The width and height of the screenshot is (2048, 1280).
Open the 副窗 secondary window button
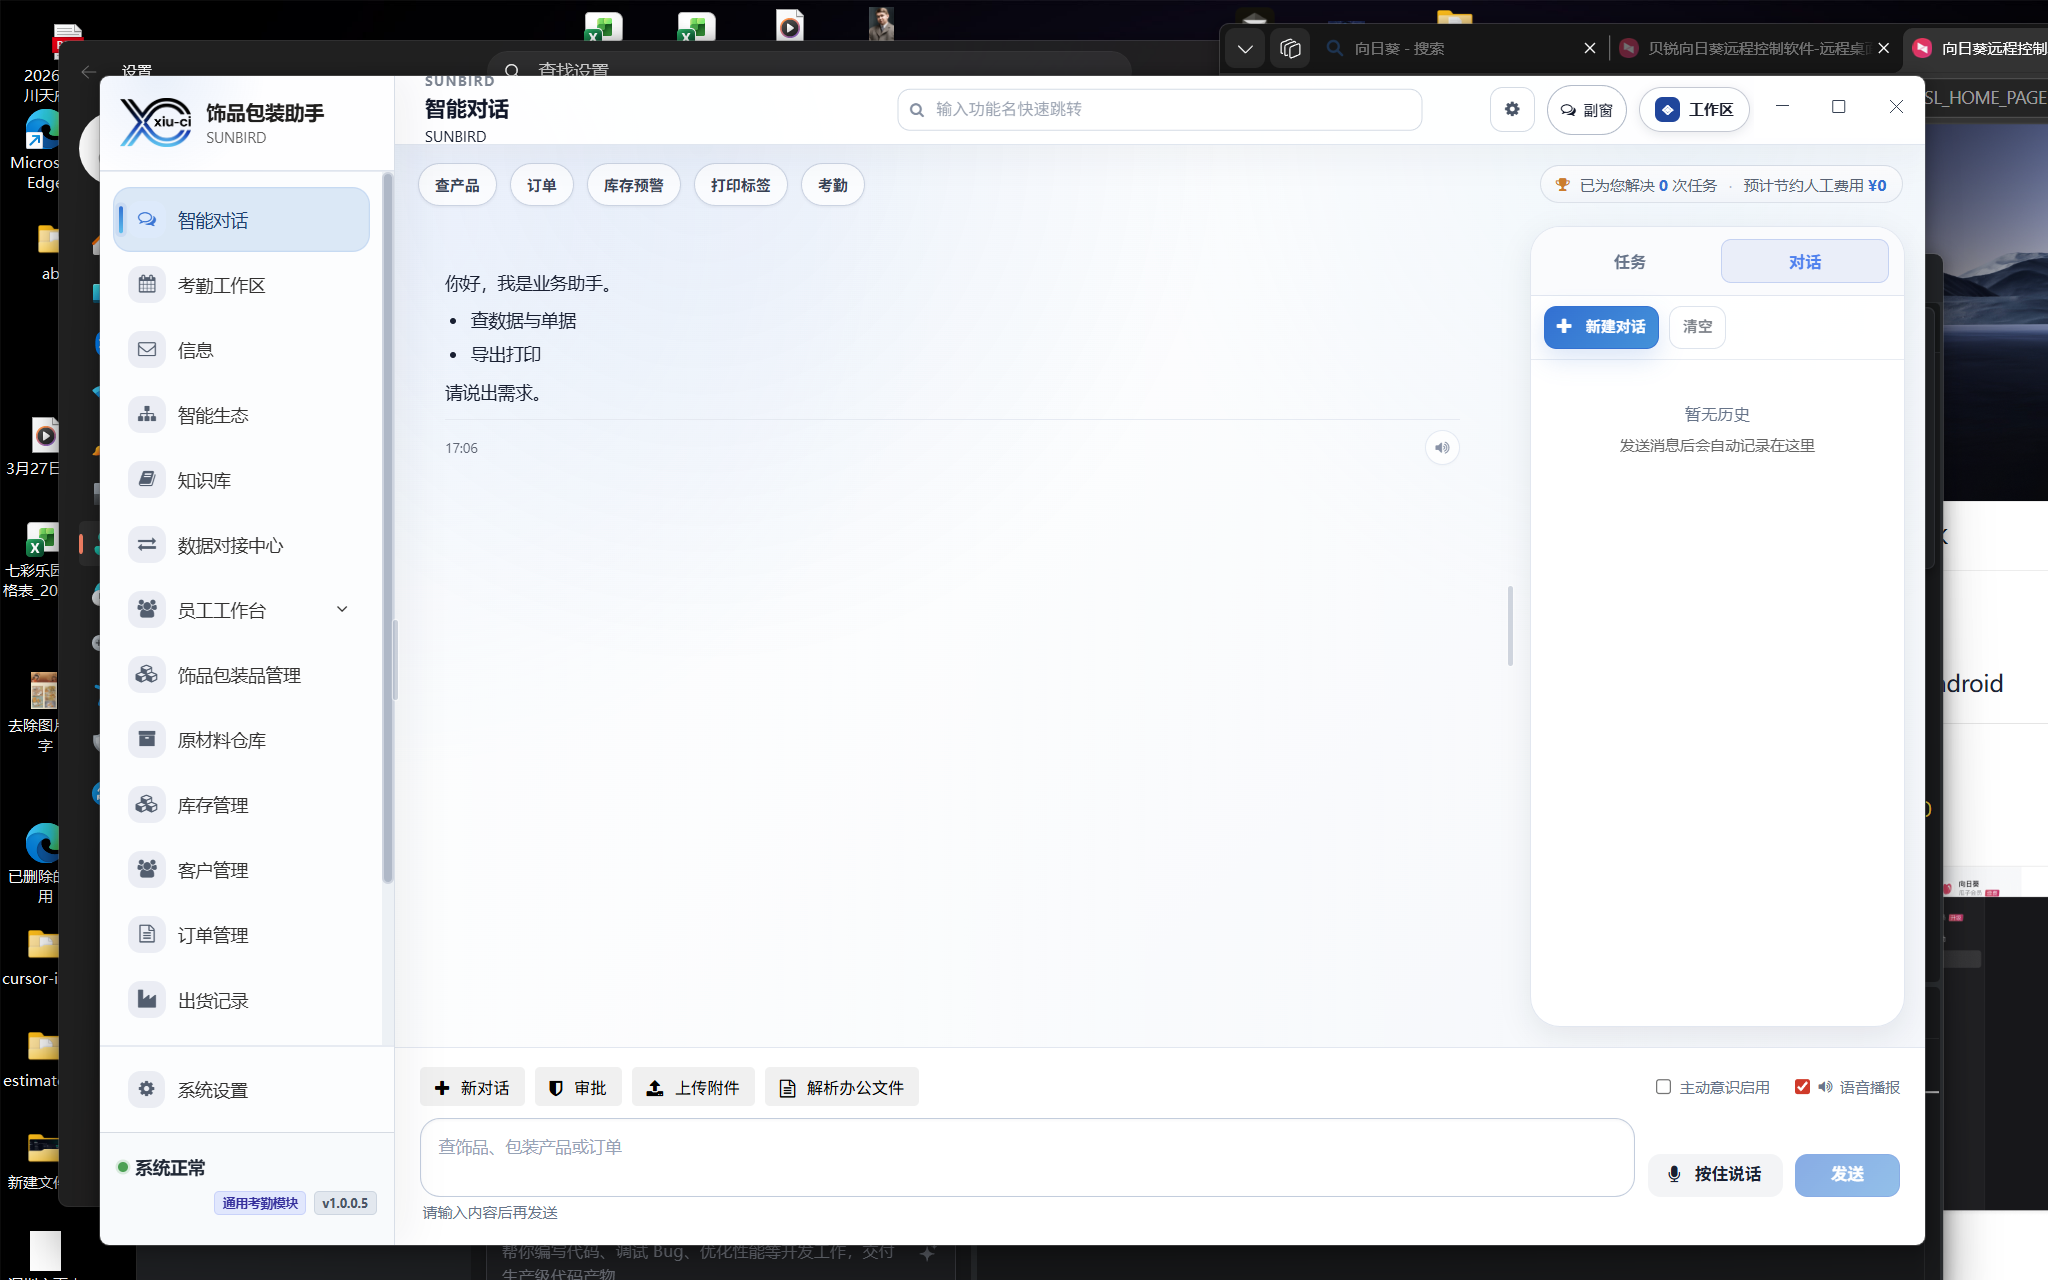coord(1587,109)
